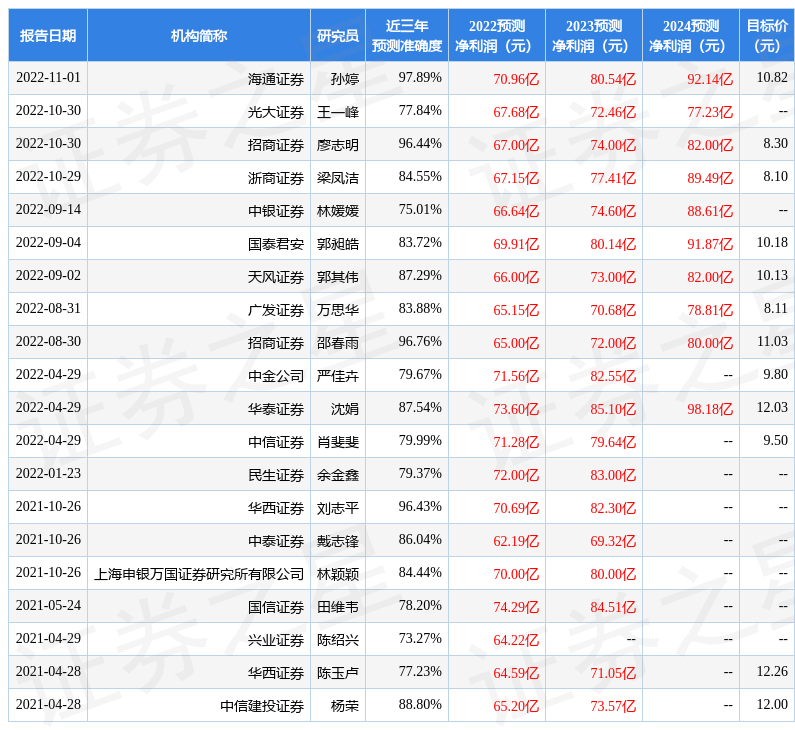Click researcher name 田维韦
This screenshot has width=795, height=730.
point(338,607)
